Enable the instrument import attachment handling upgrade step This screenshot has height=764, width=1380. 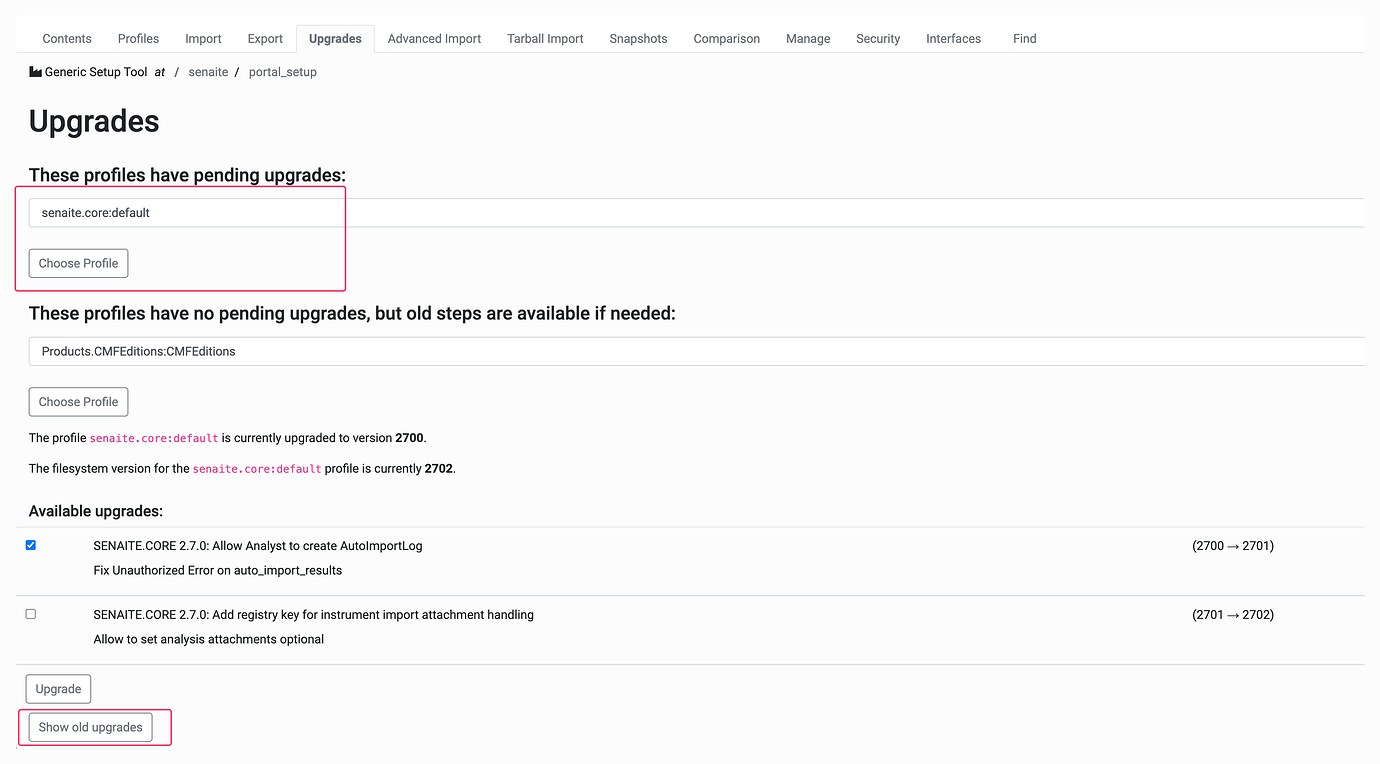click(x=30, y=613)
